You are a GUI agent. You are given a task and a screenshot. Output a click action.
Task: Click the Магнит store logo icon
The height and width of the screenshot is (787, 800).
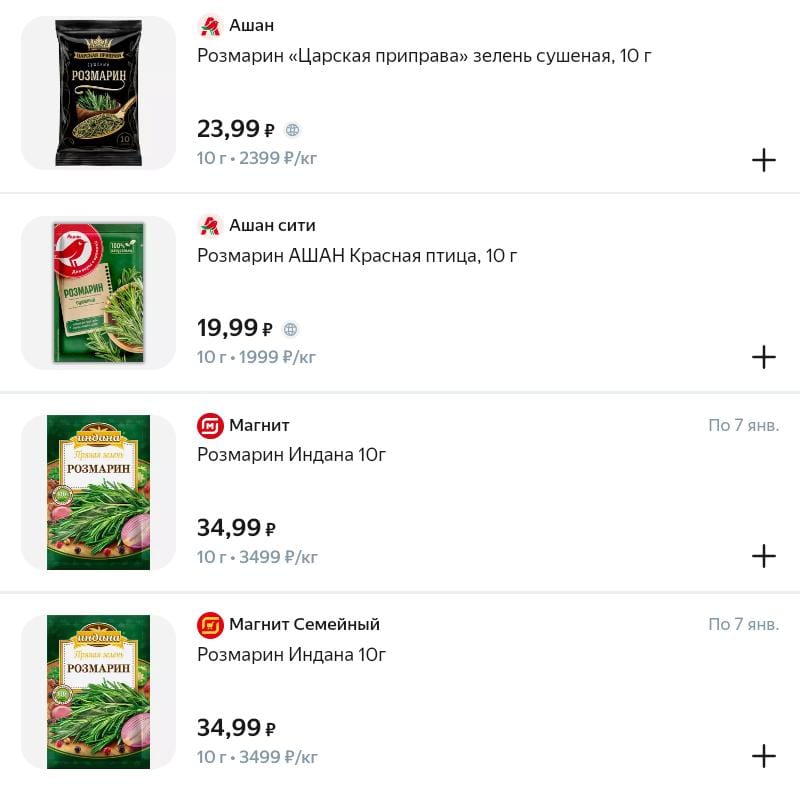click(x=210, y=426)
